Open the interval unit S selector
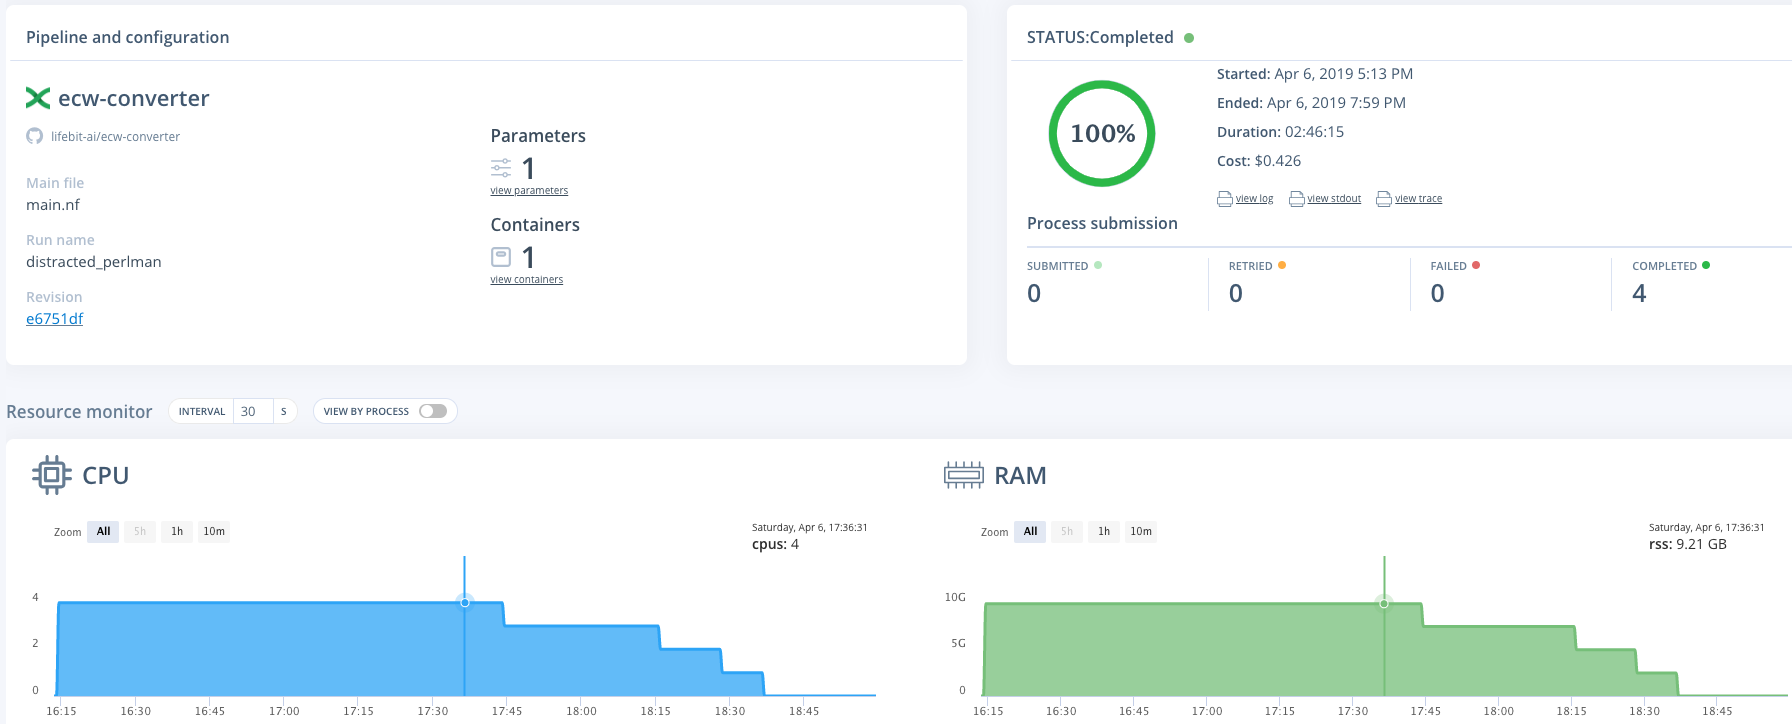The width and height of the screenshot is (1792, 724). coord(284,411)
